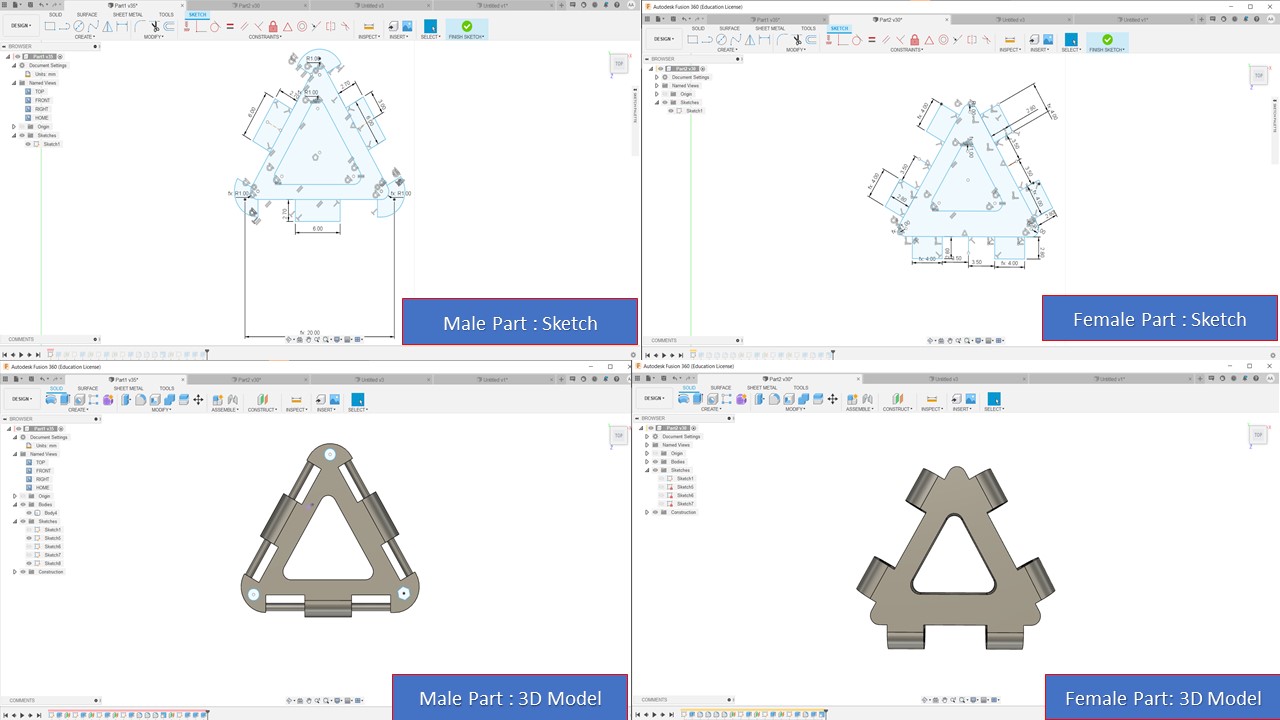Click the TOP ViewCube in Male Part sketch window

point(619,64)
